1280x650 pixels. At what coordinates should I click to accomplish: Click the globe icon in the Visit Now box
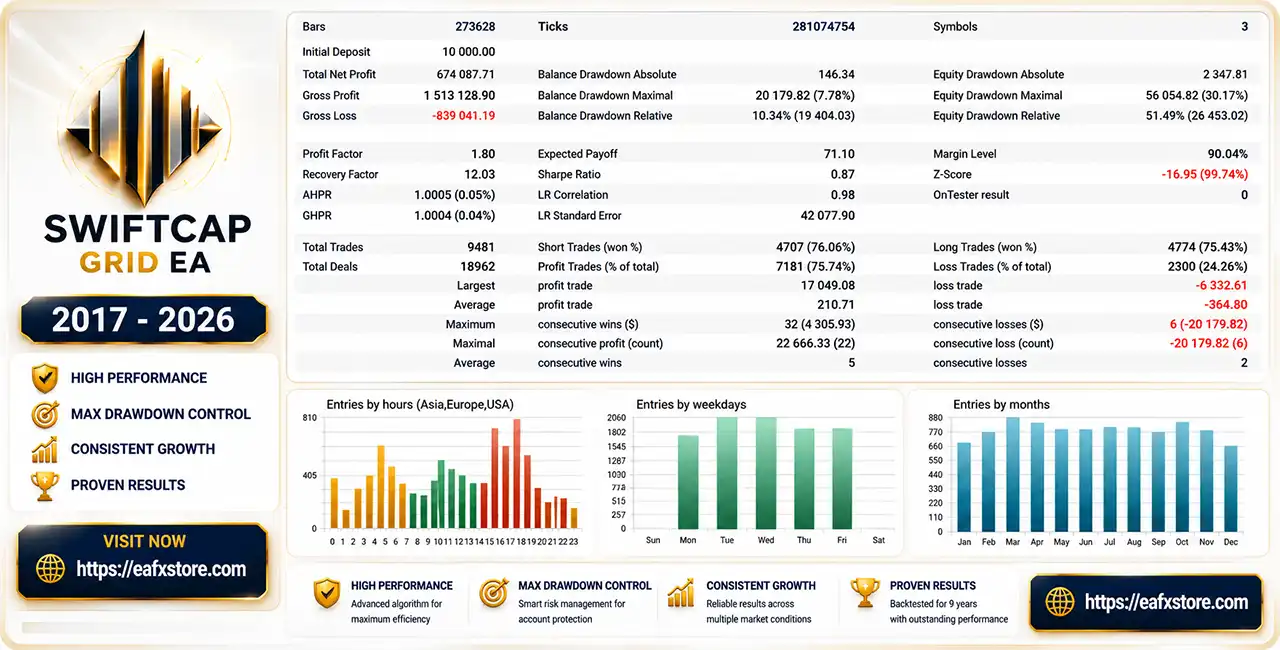[50, 569]
